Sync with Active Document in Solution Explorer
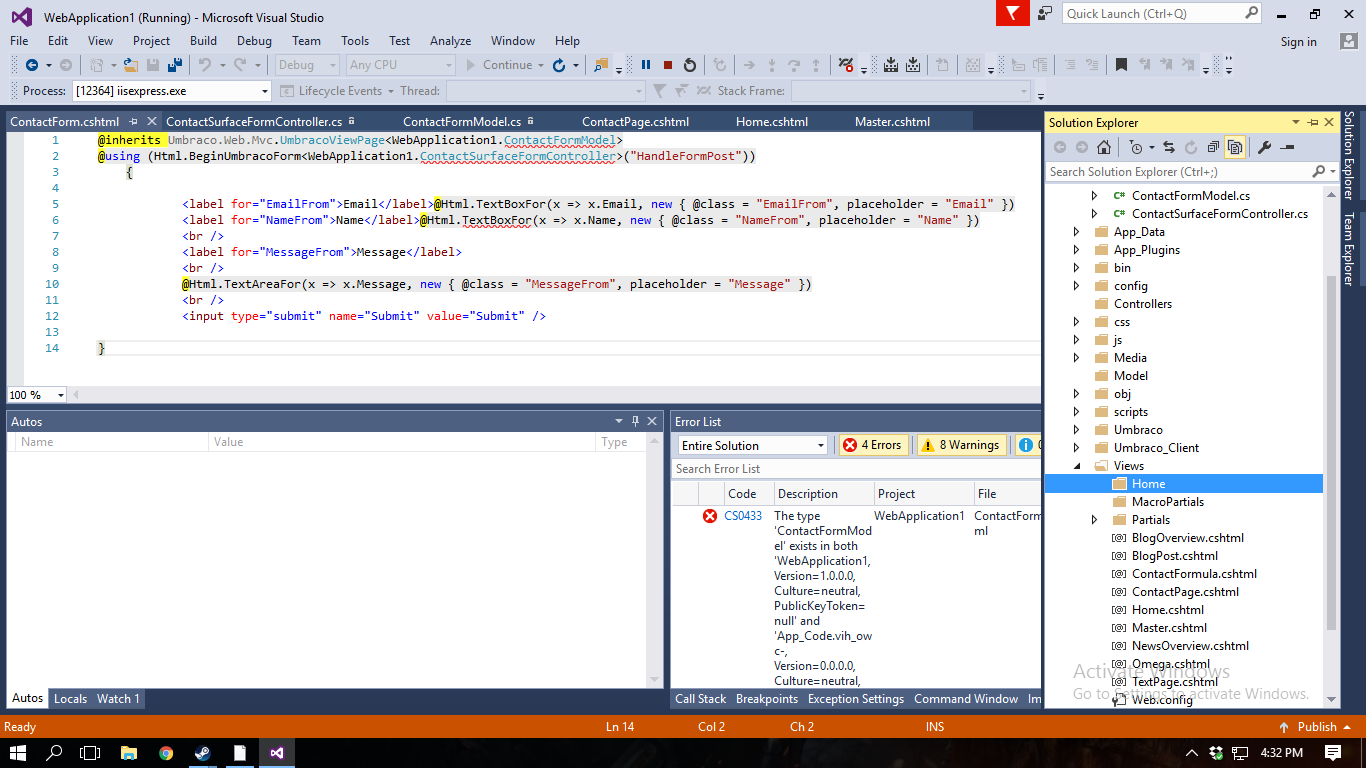1366x768 pixels. coord(1168,148)
